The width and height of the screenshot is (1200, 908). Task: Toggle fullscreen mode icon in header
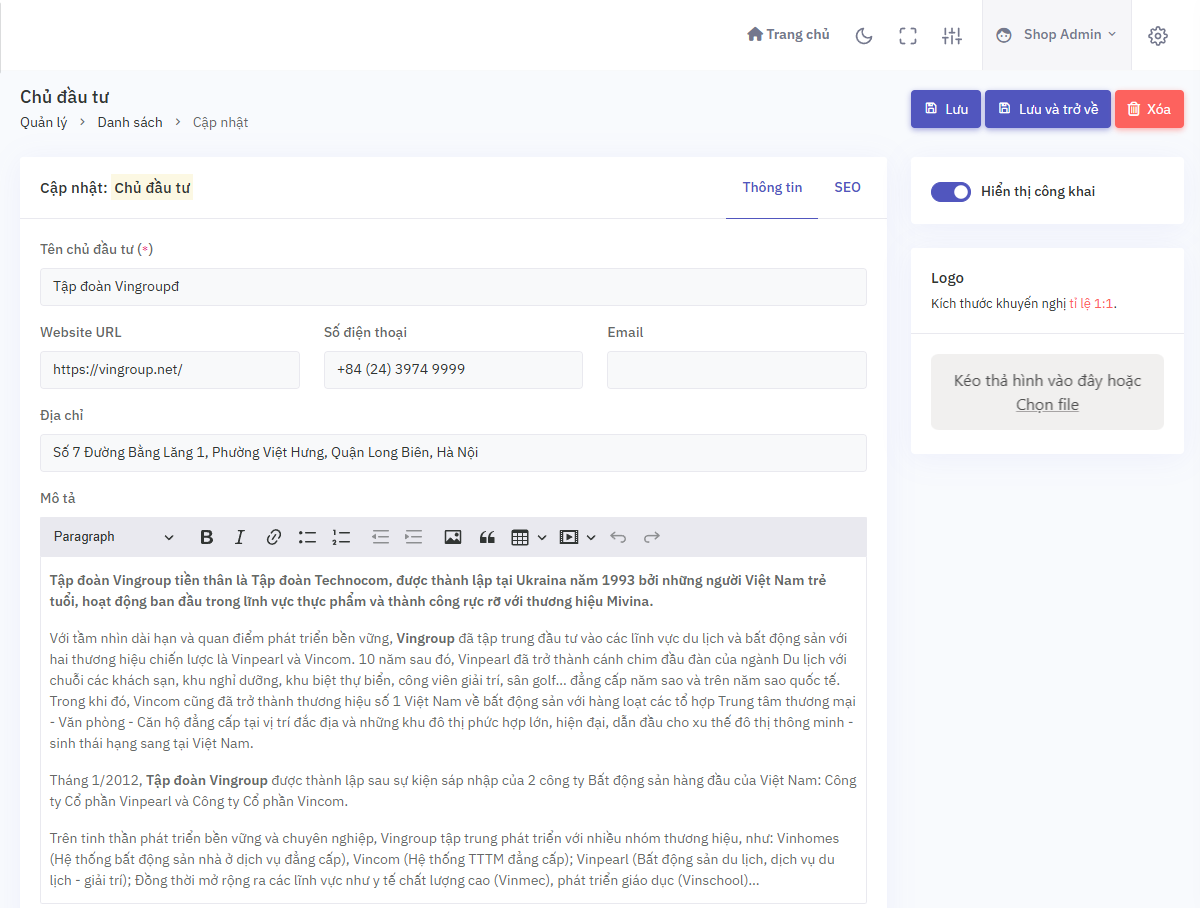click(908, 36)
